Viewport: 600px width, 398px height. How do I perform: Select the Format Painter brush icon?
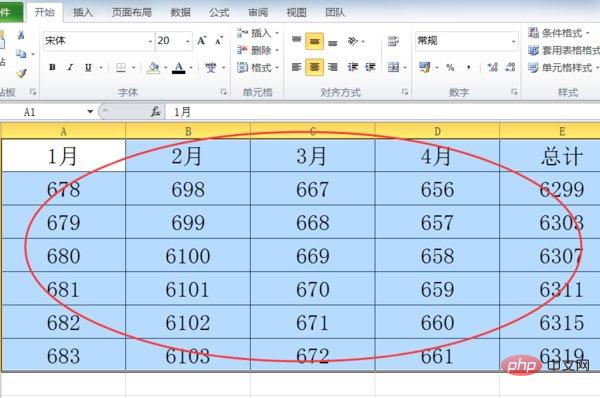pos(21,73)
